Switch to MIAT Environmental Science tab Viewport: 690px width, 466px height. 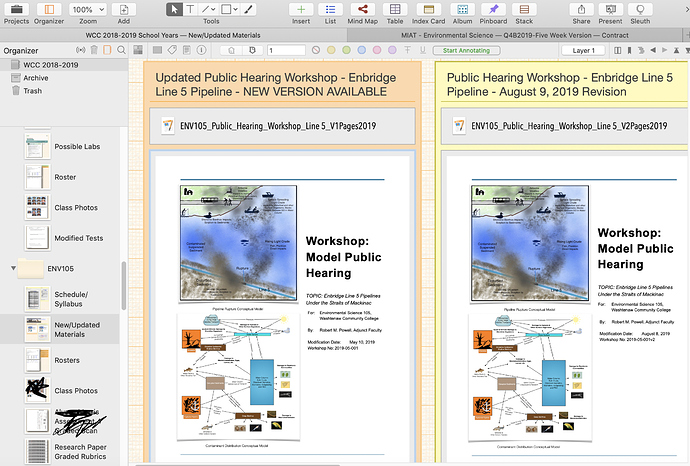(x=514, y=35)
